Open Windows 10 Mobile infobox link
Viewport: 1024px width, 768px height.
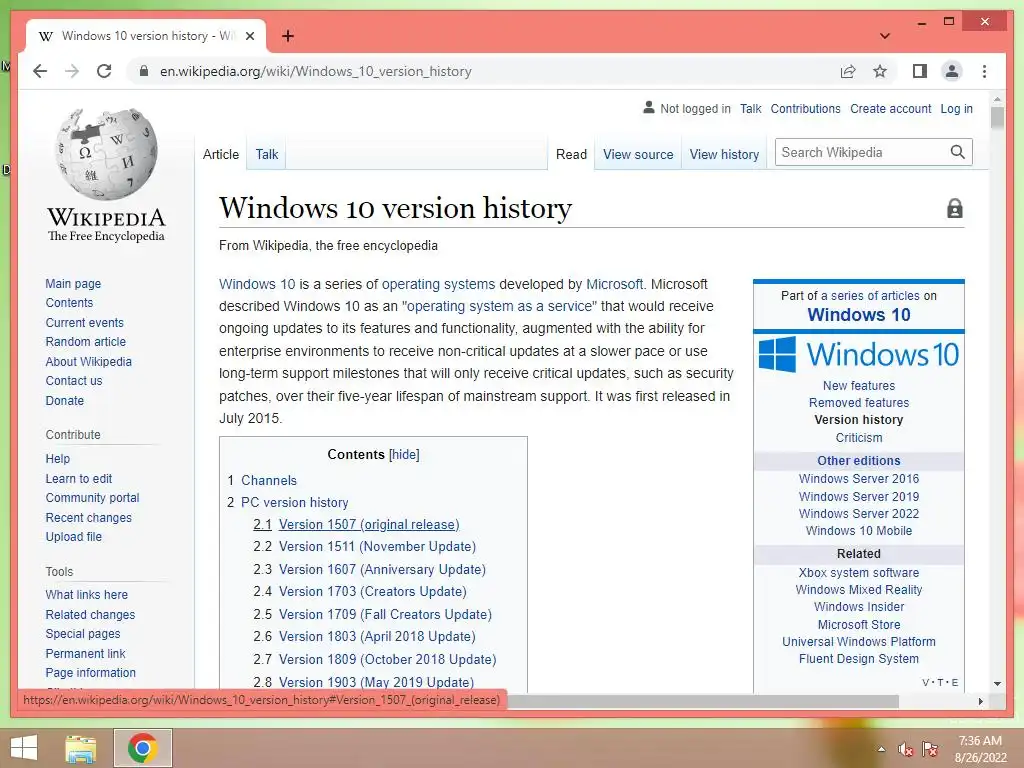(859, 530)
